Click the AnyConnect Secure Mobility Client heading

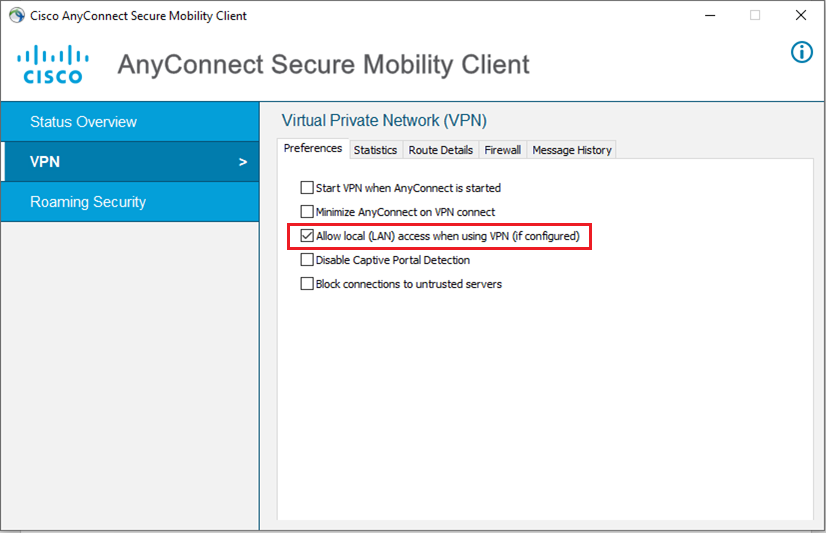[323, 65]
